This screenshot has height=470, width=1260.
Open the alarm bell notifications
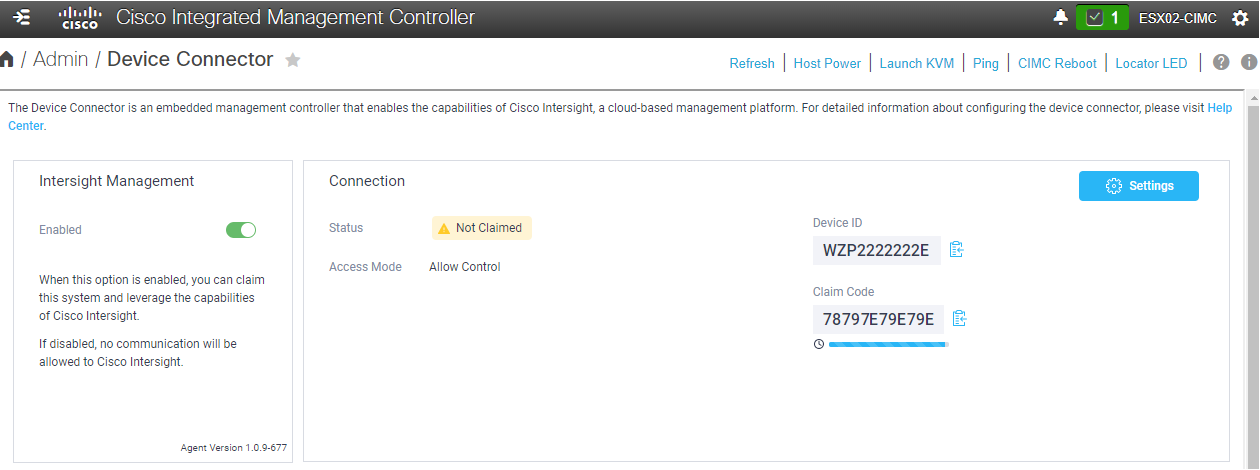pyautogui.click(x=1060, y=17)
